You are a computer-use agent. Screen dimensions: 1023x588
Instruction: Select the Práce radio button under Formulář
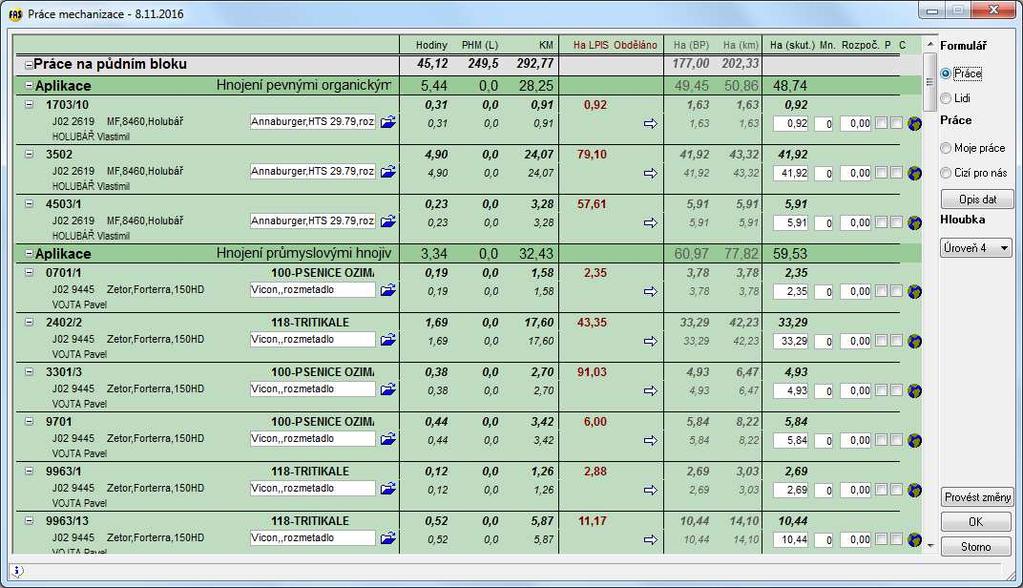[x=945, y=74]
